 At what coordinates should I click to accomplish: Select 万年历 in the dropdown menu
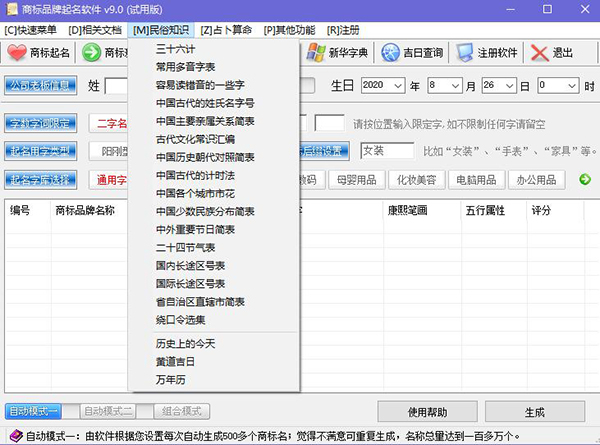(x=168, y=380)
